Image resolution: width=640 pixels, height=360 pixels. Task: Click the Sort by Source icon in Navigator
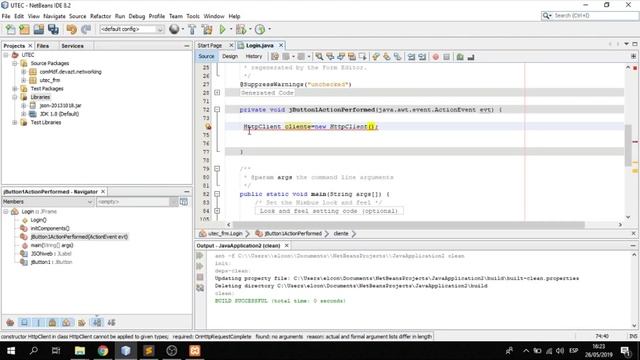click(111, 322)
